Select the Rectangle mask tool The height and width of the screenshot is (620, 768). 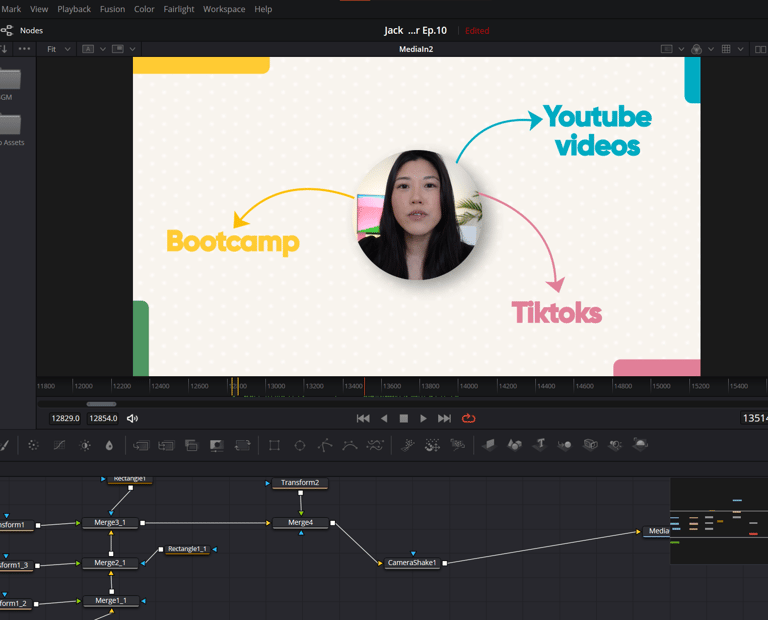coord(274,445)
